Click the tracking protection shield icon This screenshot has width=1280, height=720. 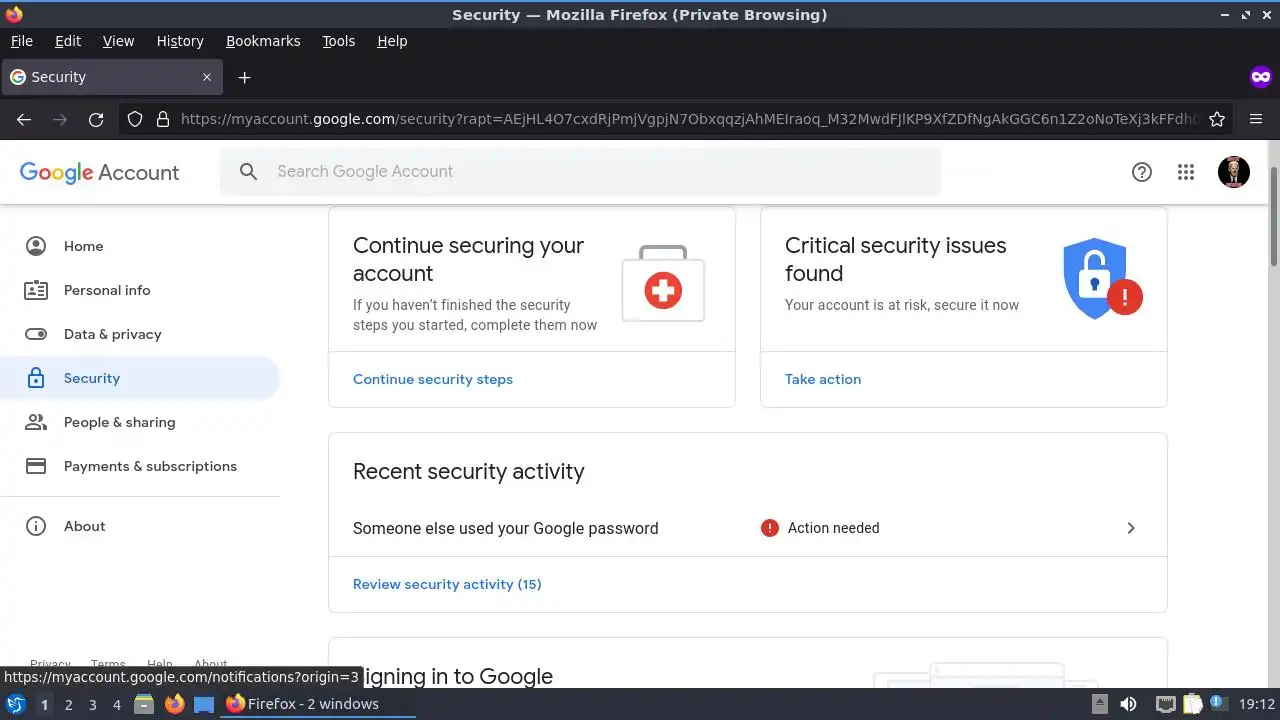click(135, 120)
